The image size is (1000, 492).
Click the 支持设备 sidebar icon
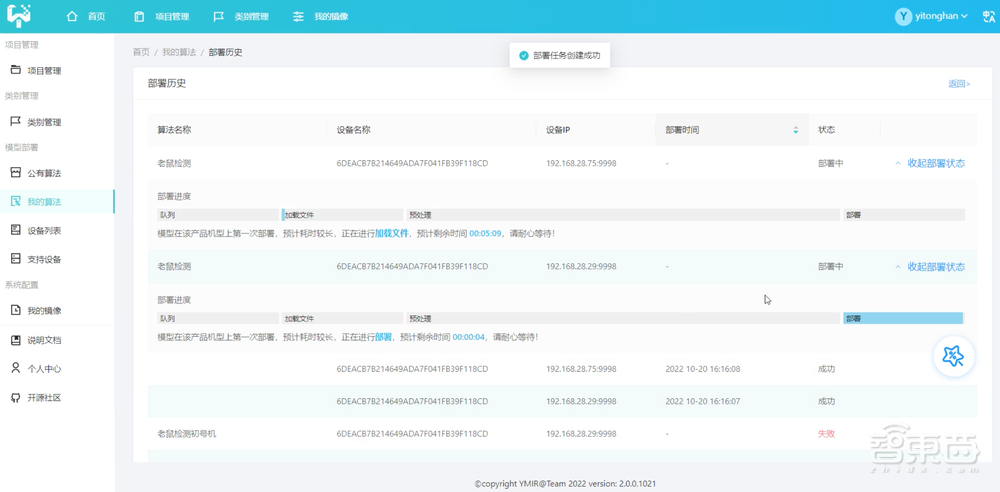pyautogui.click(x=16, y=258)
